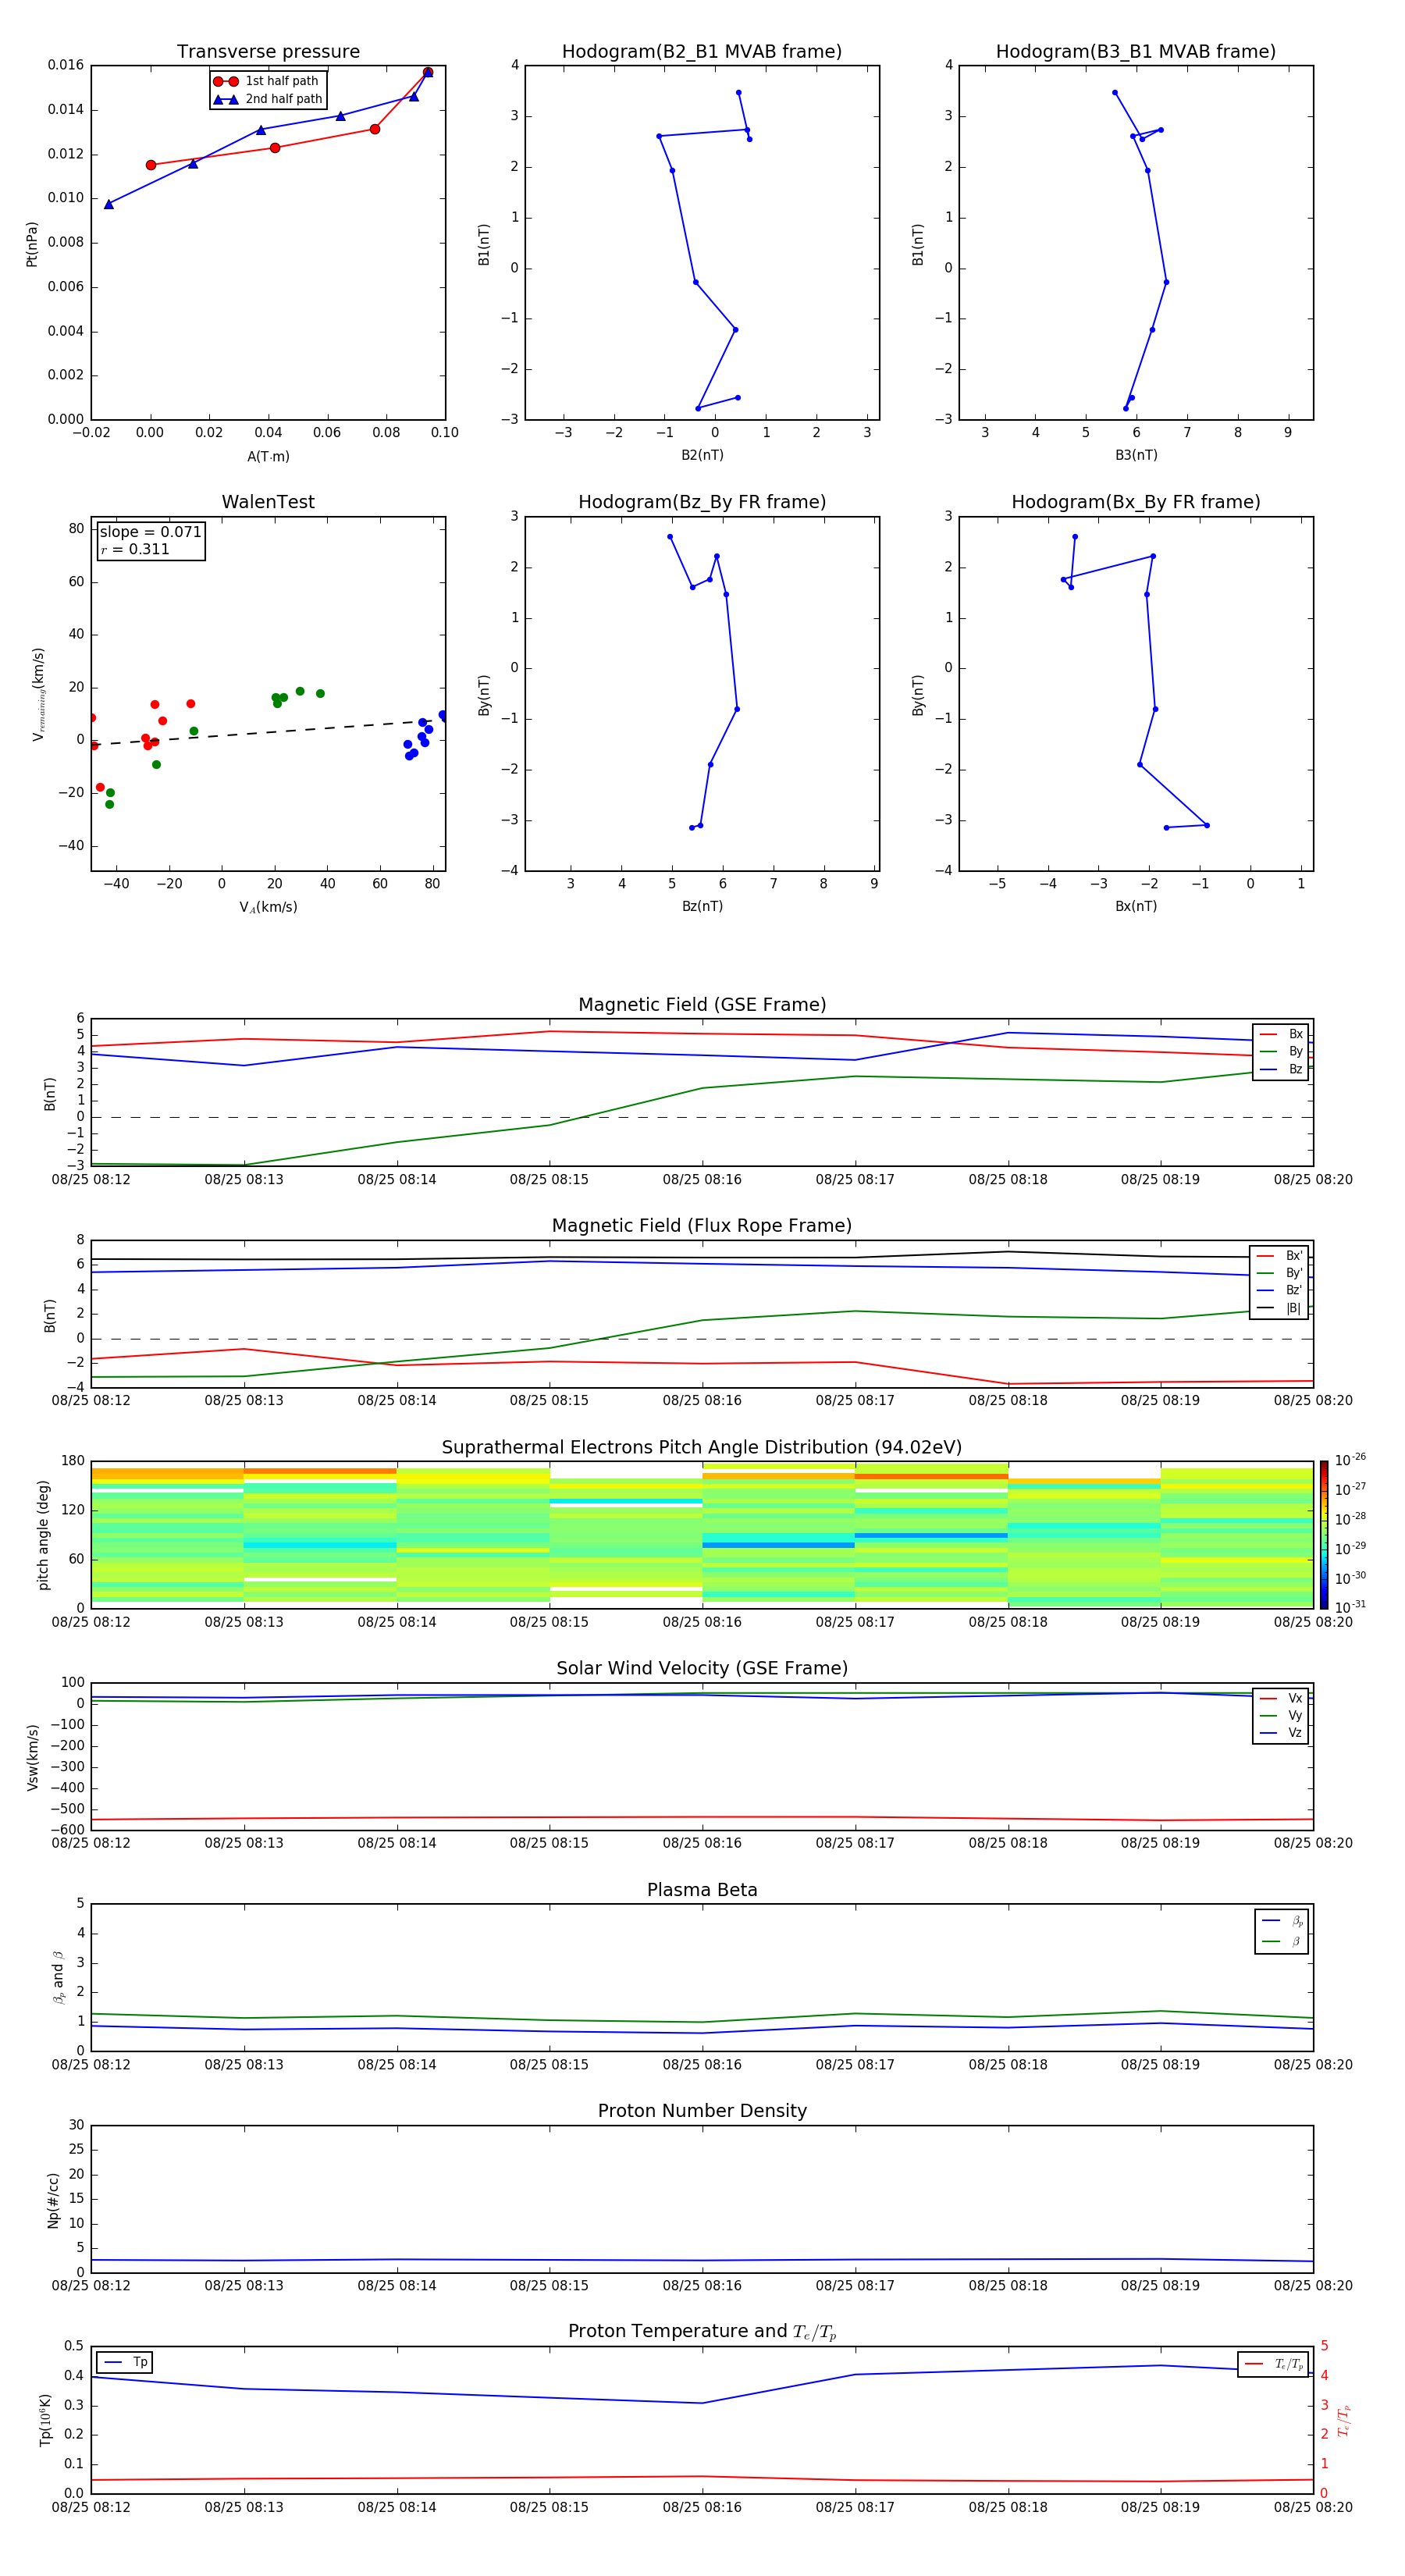Viewport: 1405px width, 2576px height.
Task: Click the dashed fit line in WalenTest plot
Action: coord(262,733)
